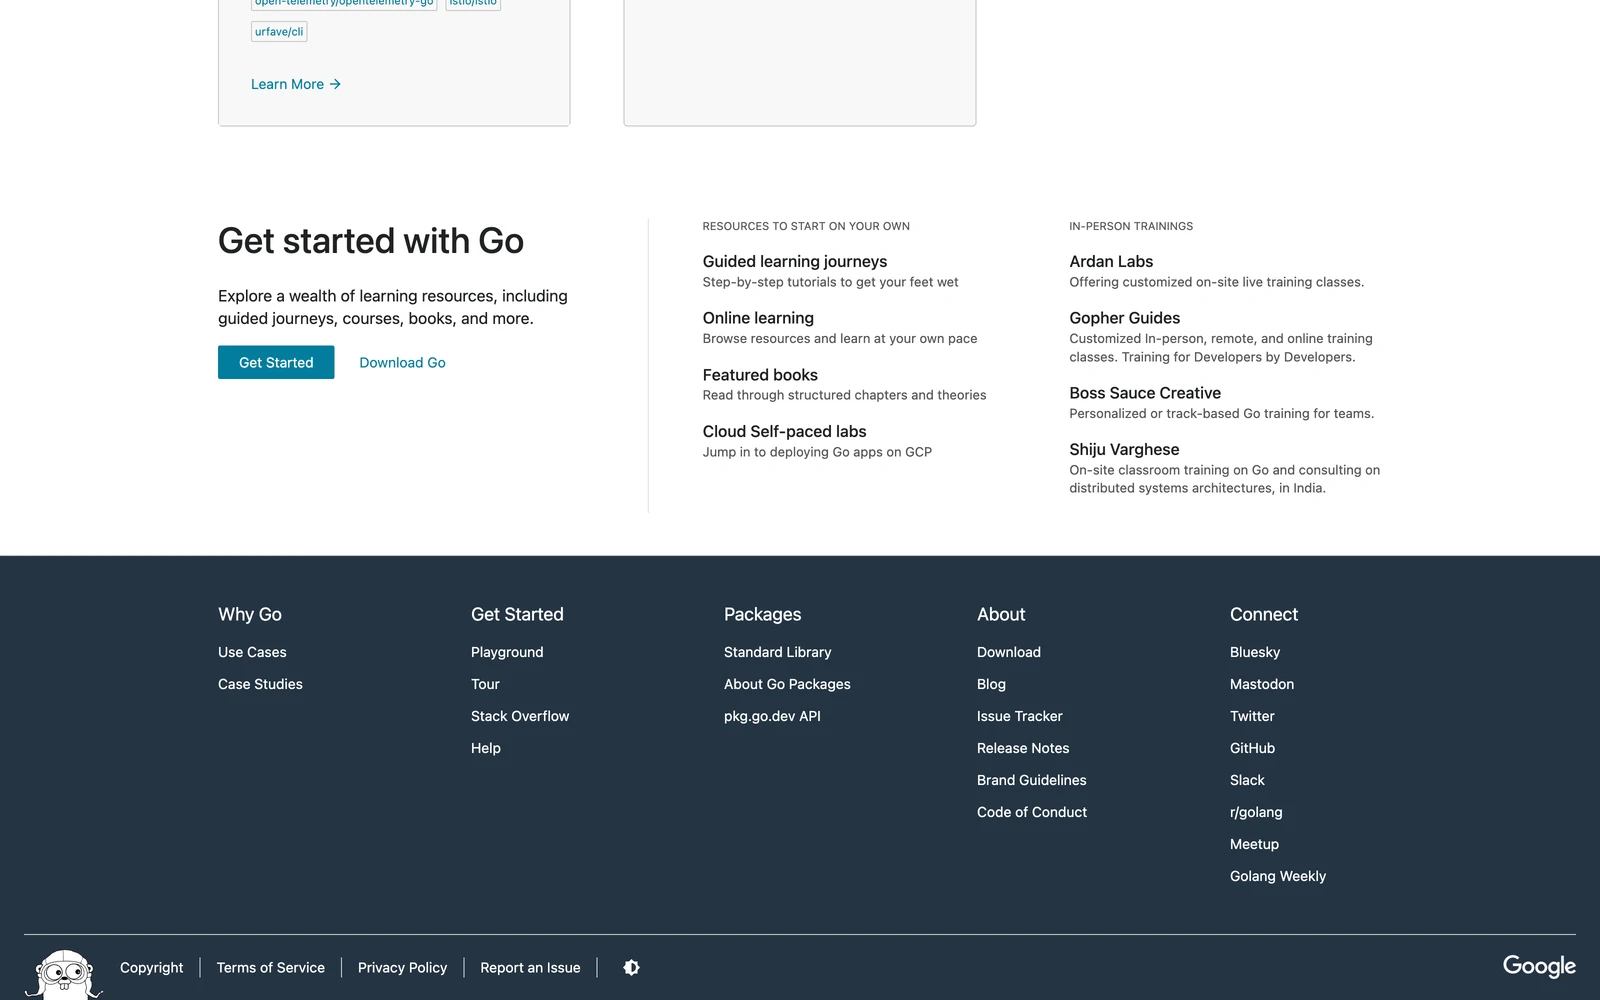Open Standard Library link
Image resolution: width=1600 pixels, height=1000 pixels.
point(777,652)
